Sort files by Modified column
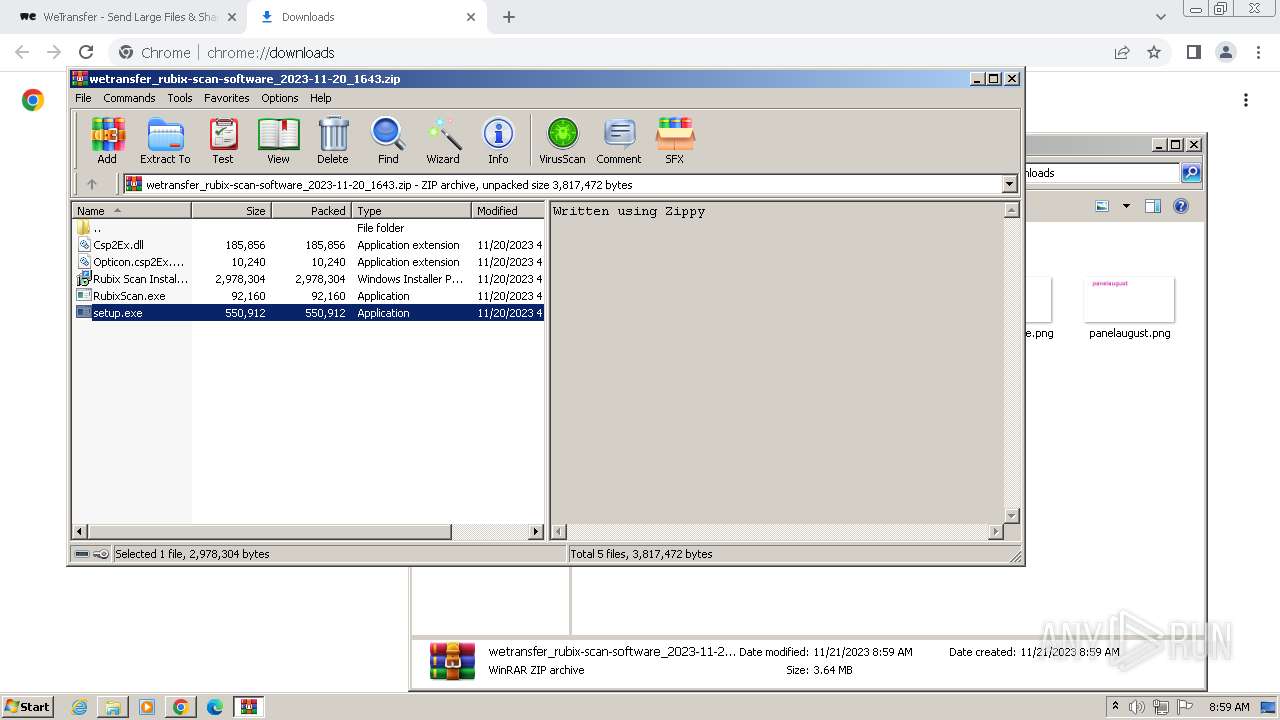Viewport: 1280px width, 720px height. [x=507, y=211]
